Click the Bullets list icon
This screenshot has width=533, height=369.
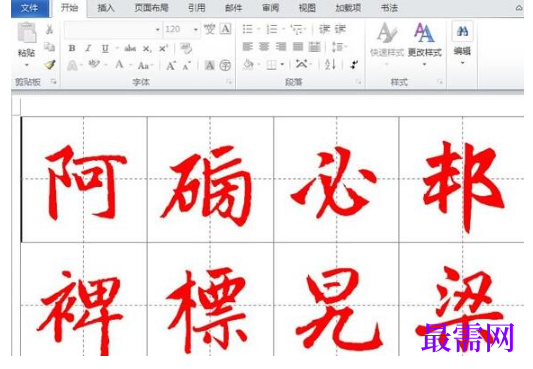(247, 29)
